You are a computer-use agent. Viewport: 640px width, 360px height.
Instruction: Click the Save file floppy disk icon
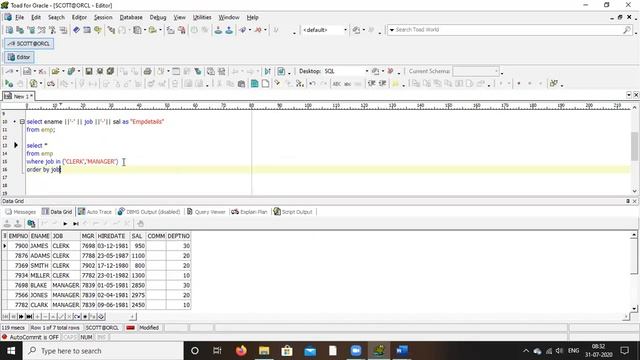point(89,71)
